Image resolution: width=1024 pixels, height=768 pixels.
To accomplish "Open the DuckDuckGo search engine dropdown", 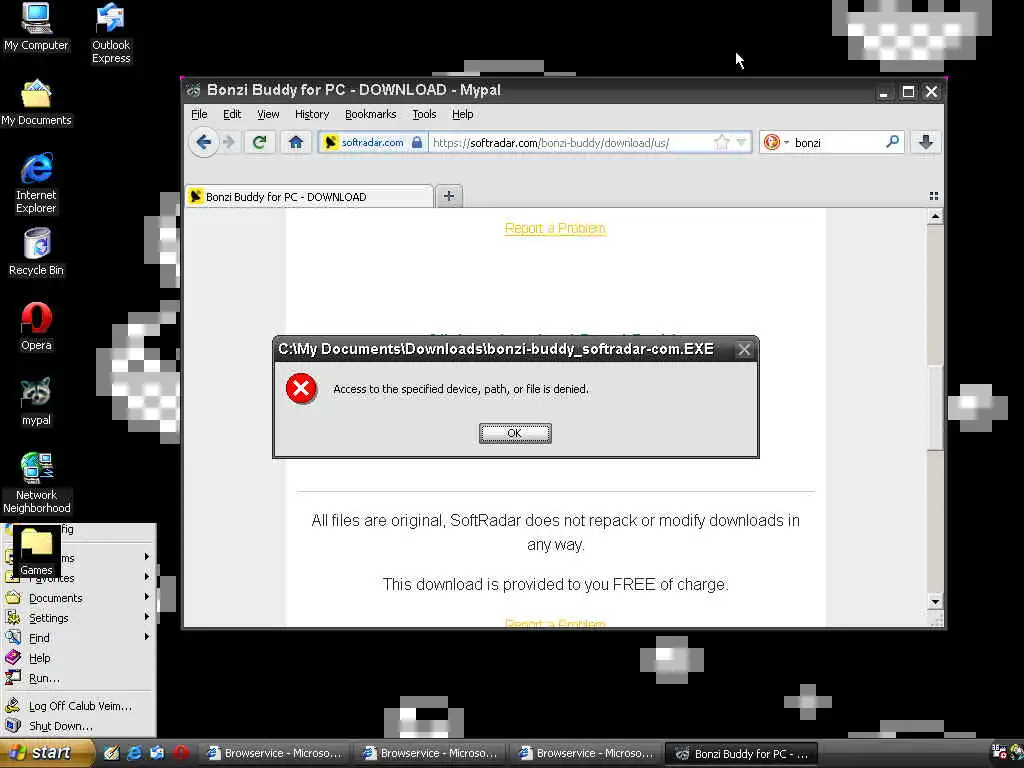I will point(776,142).
